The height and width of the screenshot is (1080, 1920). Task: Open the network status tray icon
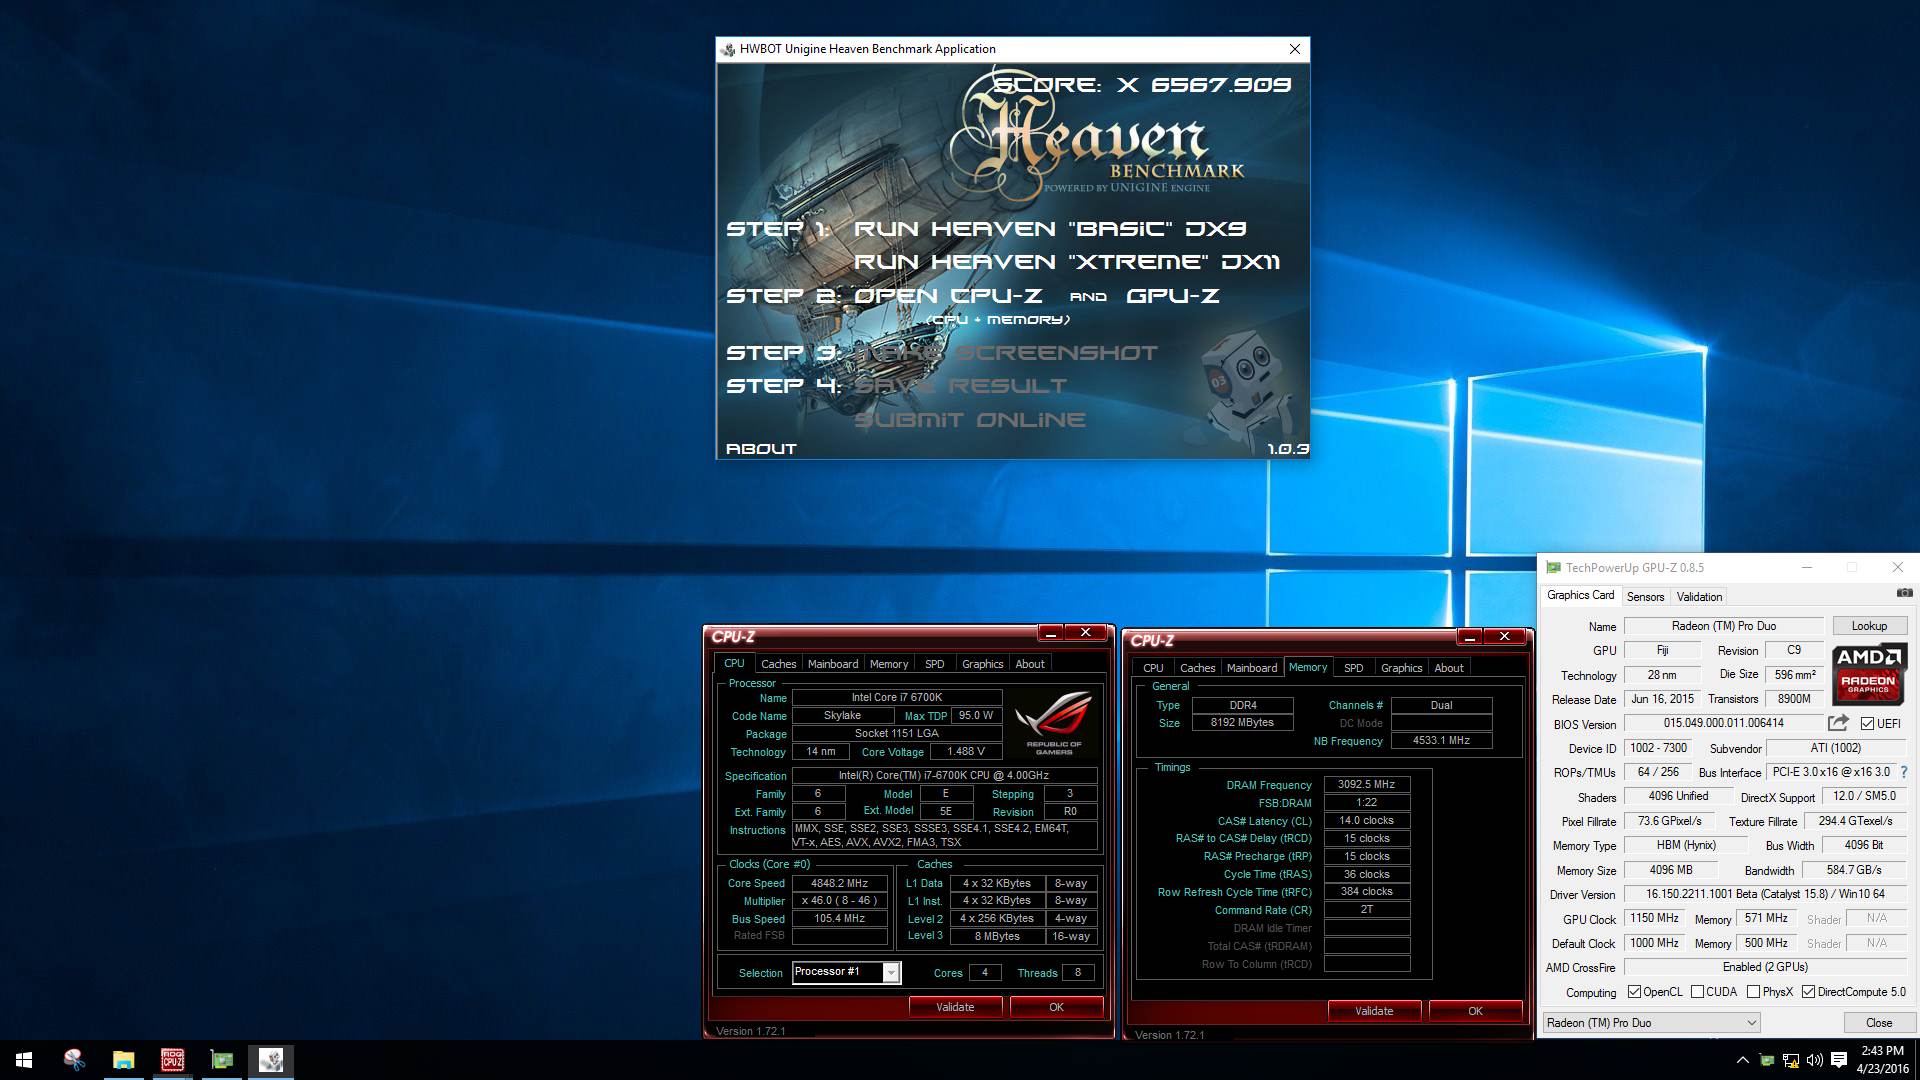click(1791, 1060)
